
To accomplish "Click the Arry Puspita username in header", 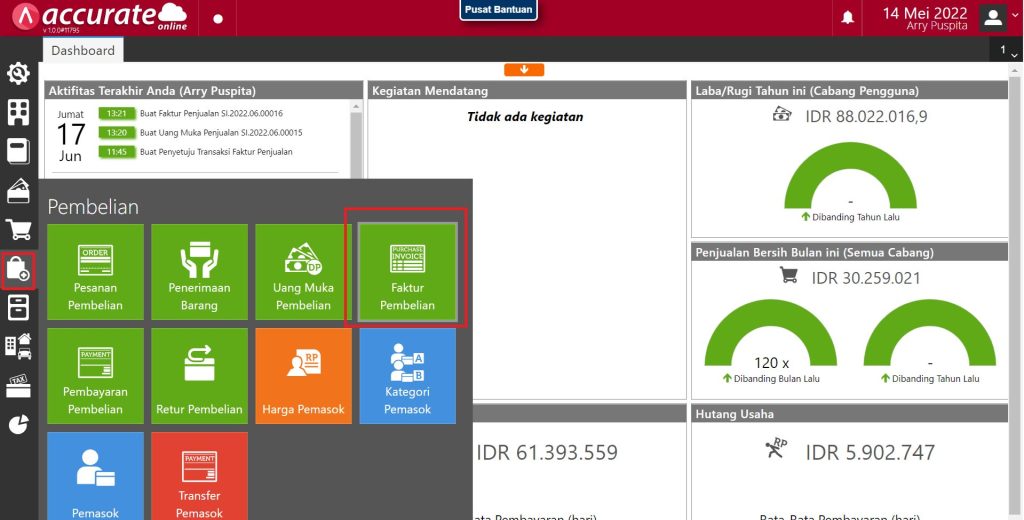I will pos(936,26).
